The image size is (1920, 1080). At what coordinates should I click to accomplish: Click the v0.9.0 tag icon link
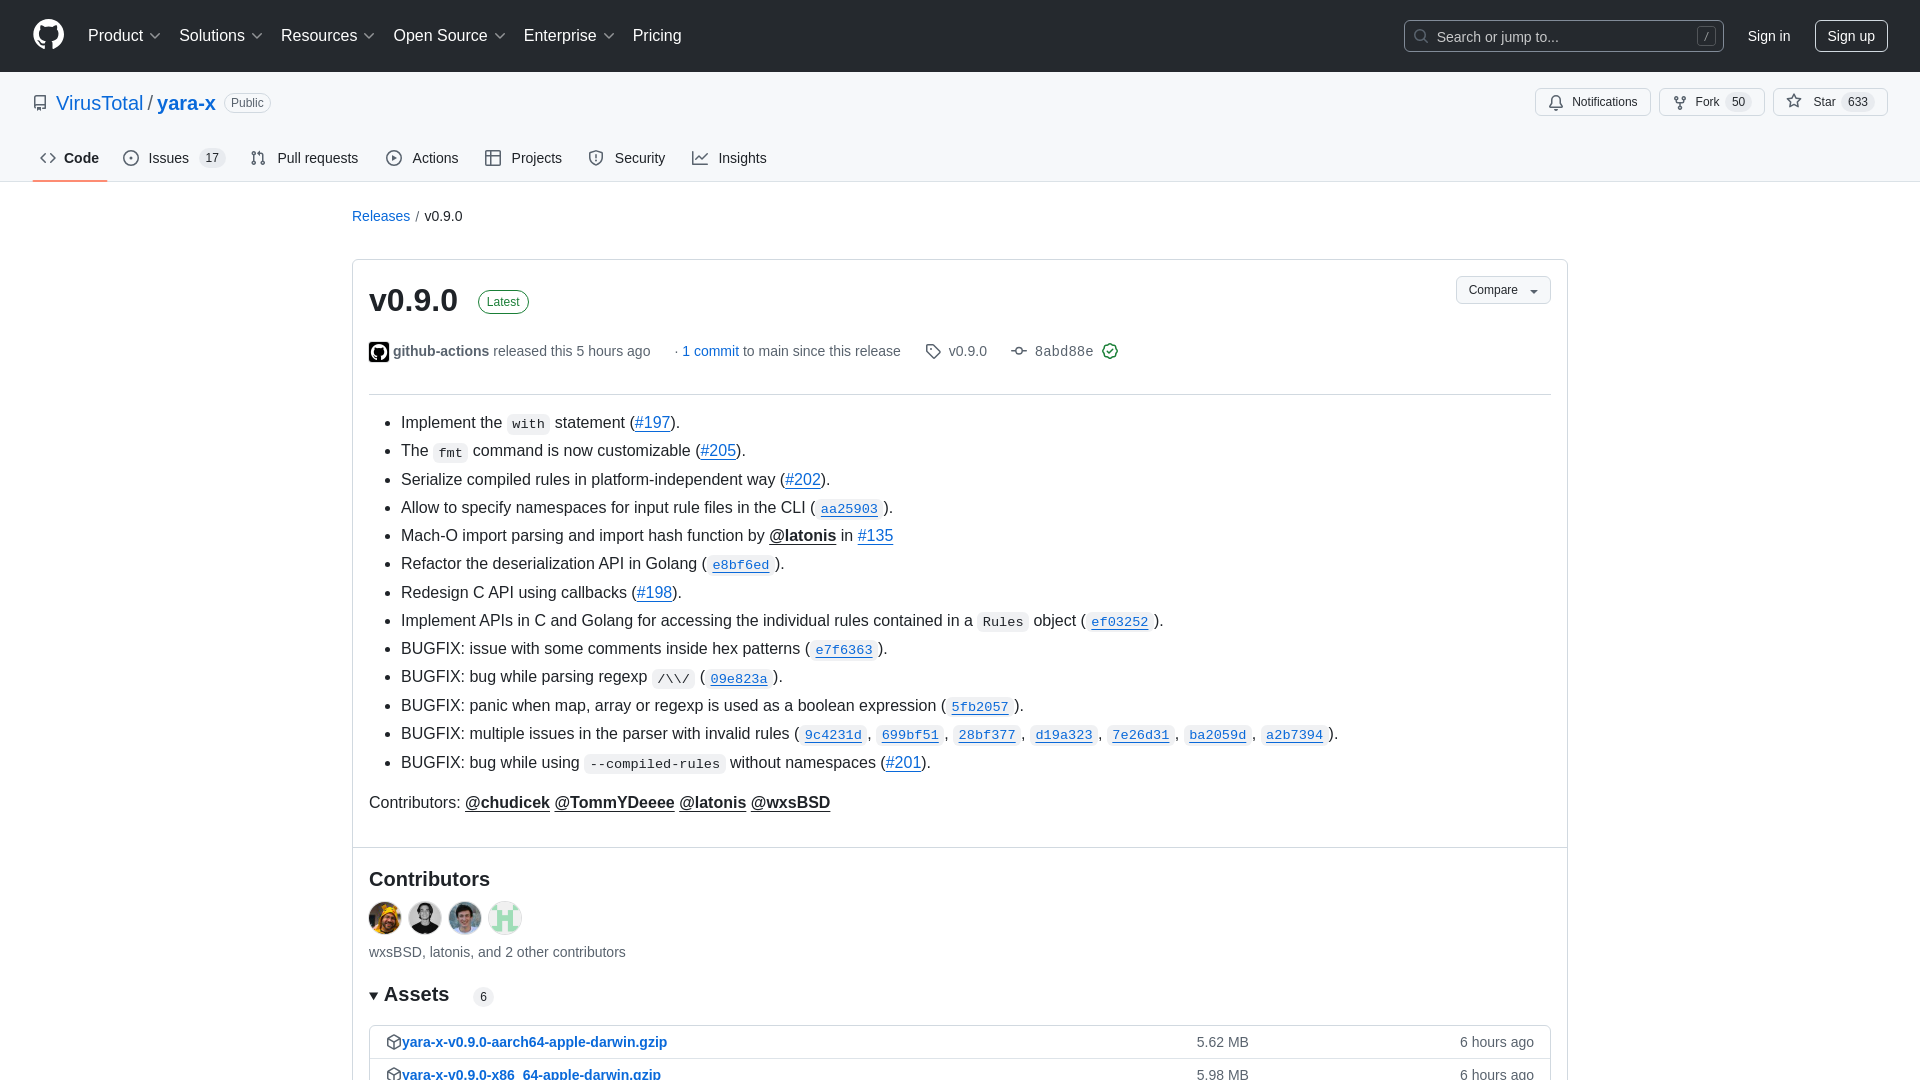pos(956,351)
